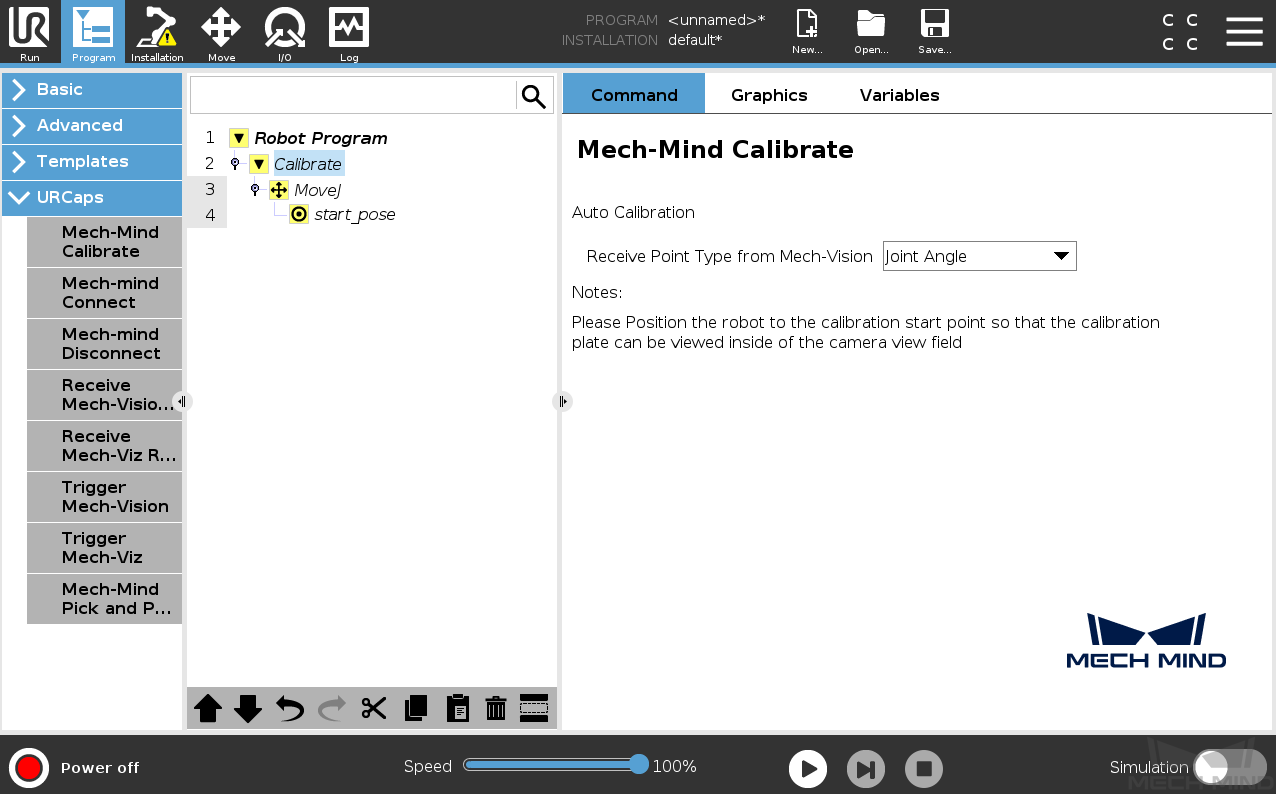This screenshot has width=1276, height=794.
Task: Move the selected node up
Action: (x=208, y=709)
